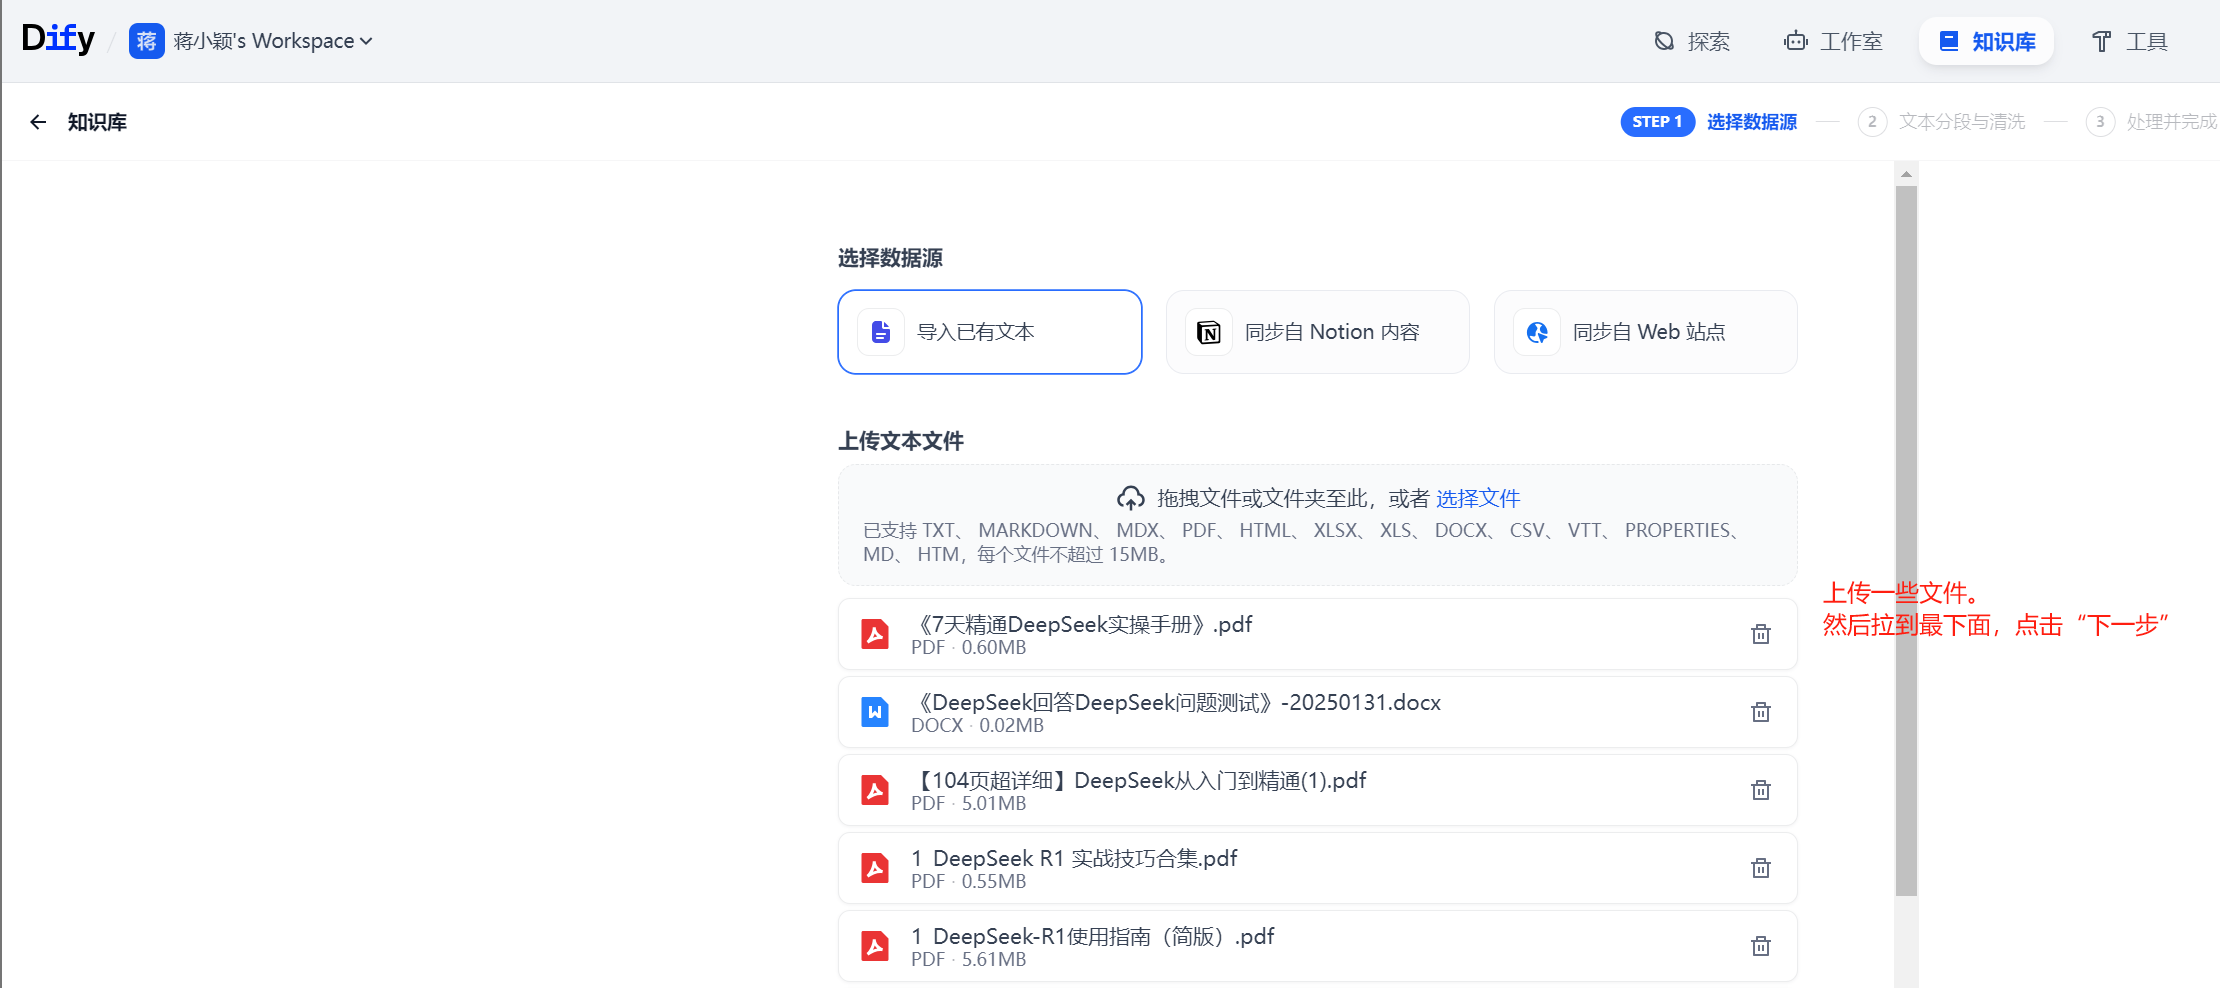Click the 选择数据源 section heading
This screenshot has width=2220, height=988.
click(890, 258)
